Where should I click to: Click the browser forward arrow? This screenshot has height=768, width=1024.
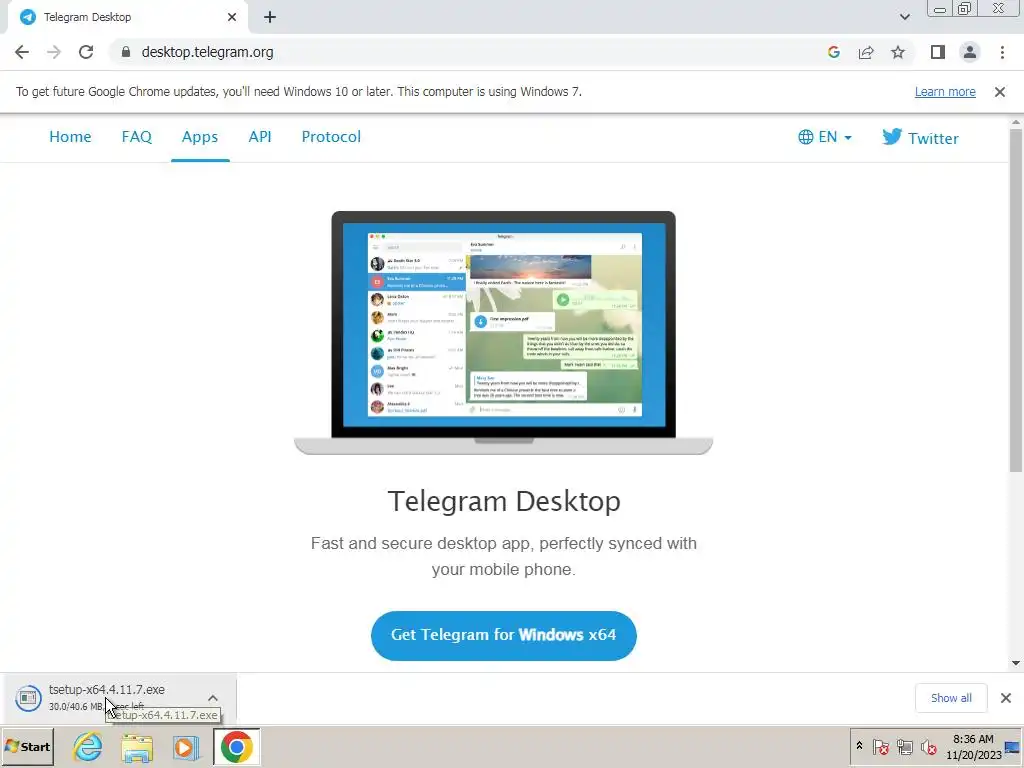(54, 52)
